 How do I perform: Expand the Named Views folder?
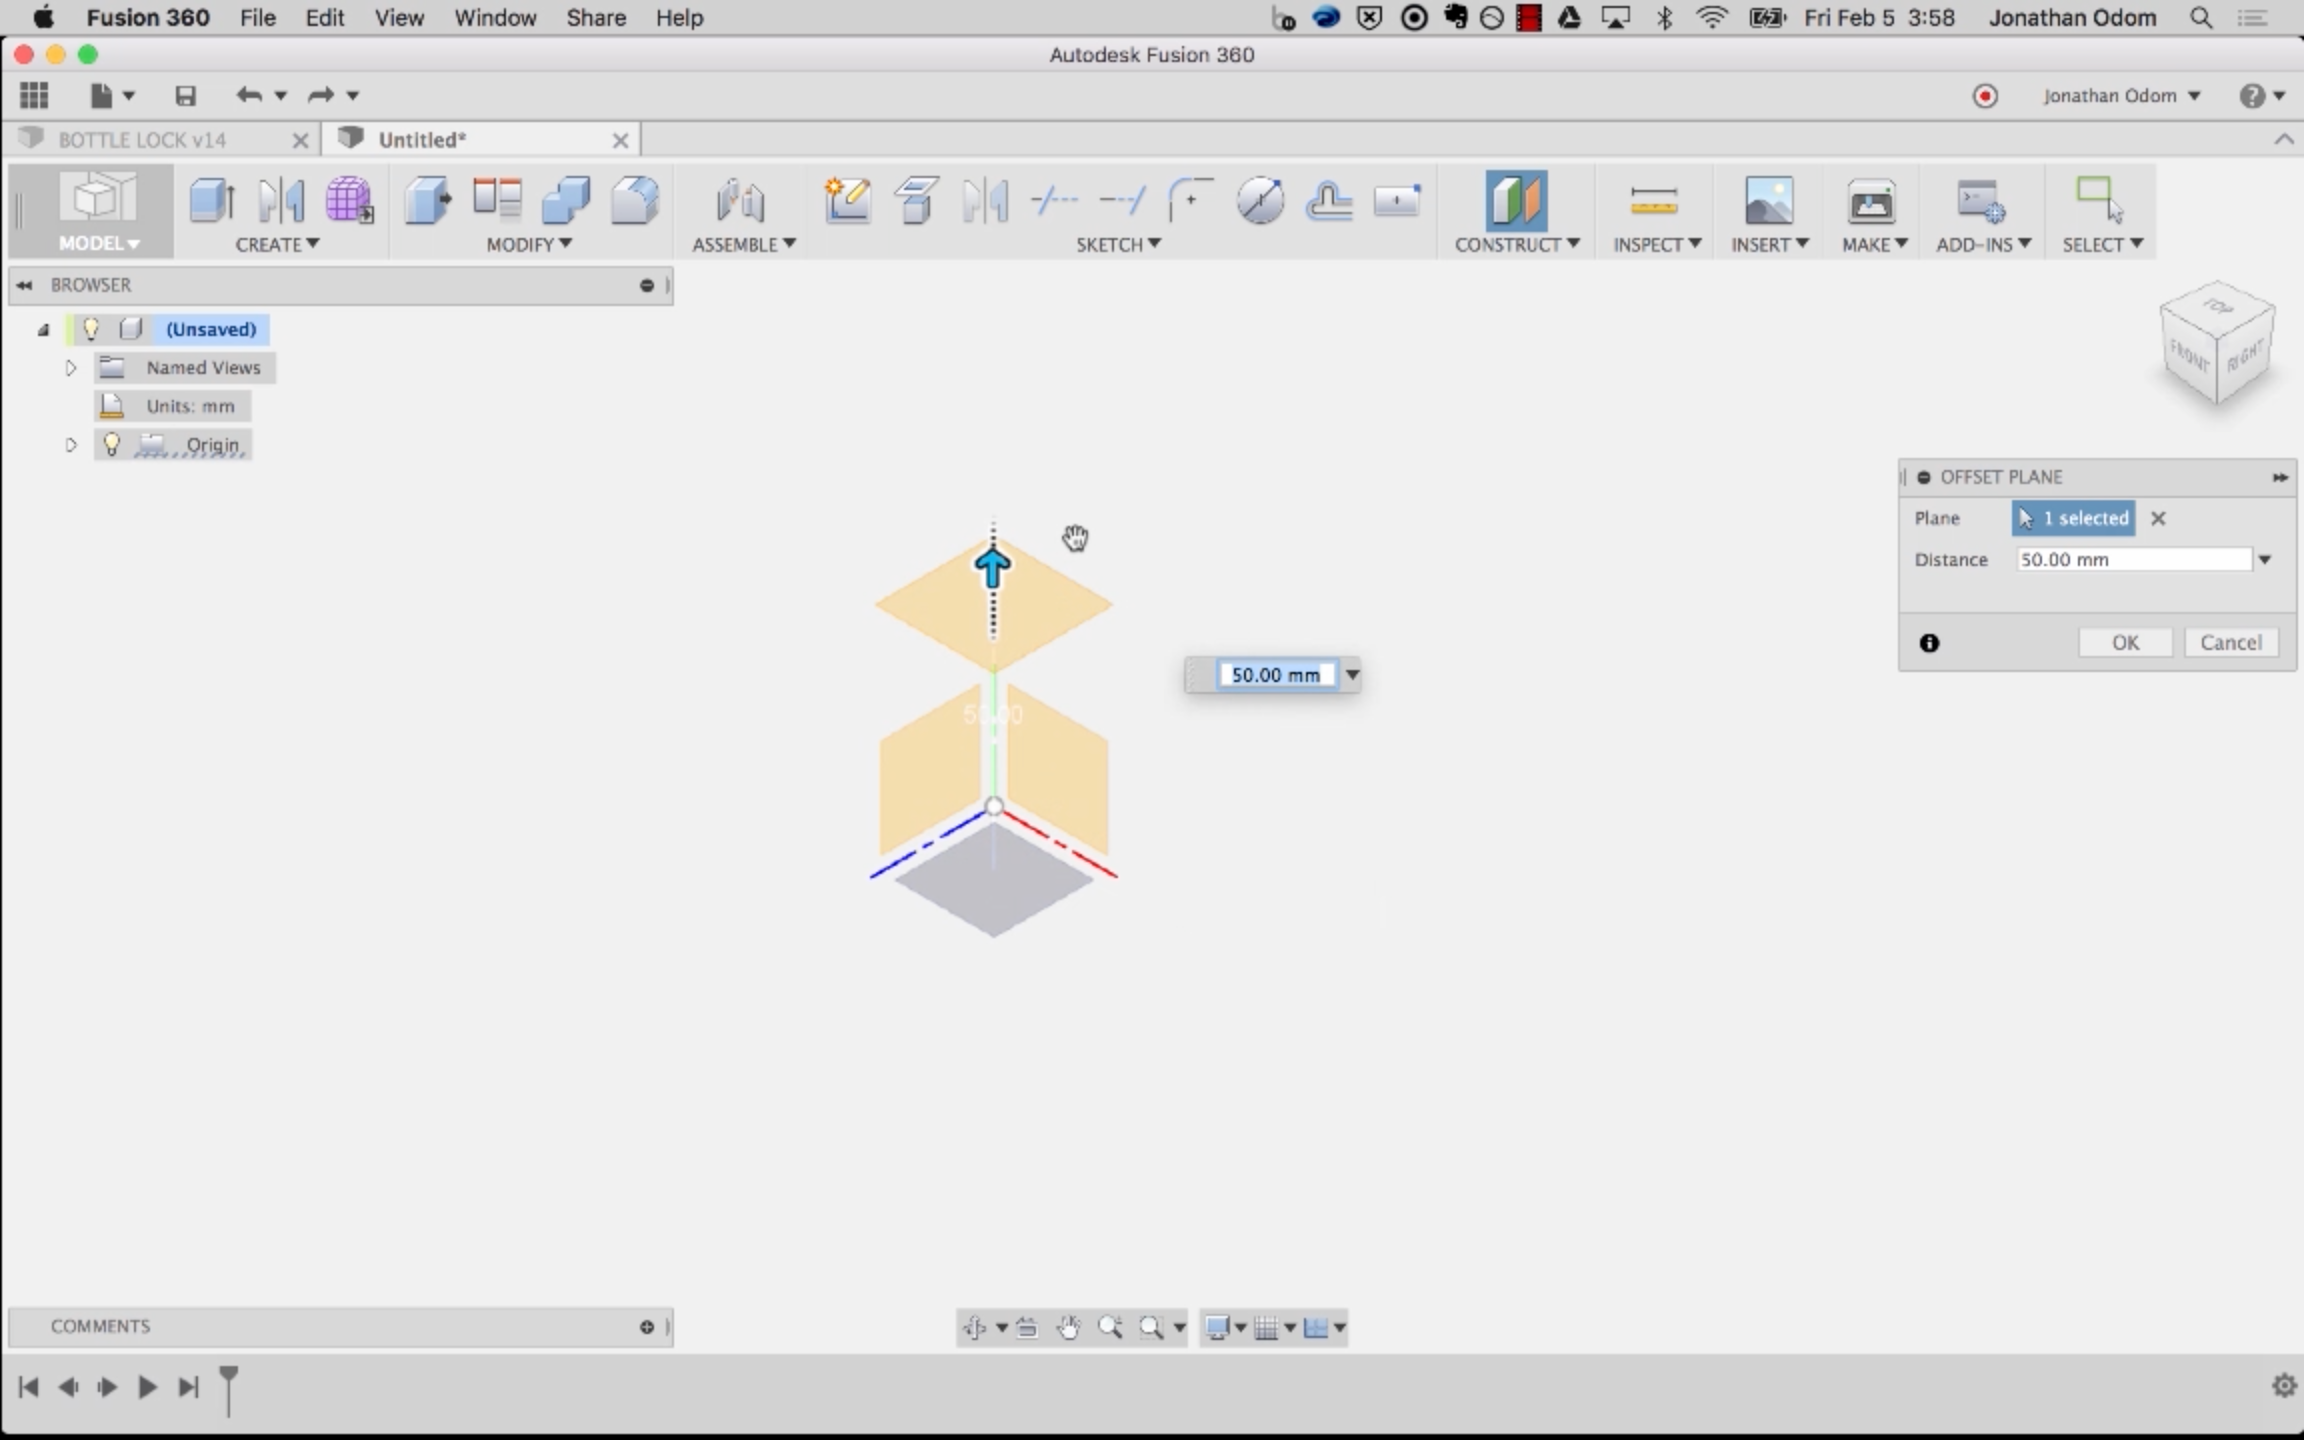click(x=71, y=368)
